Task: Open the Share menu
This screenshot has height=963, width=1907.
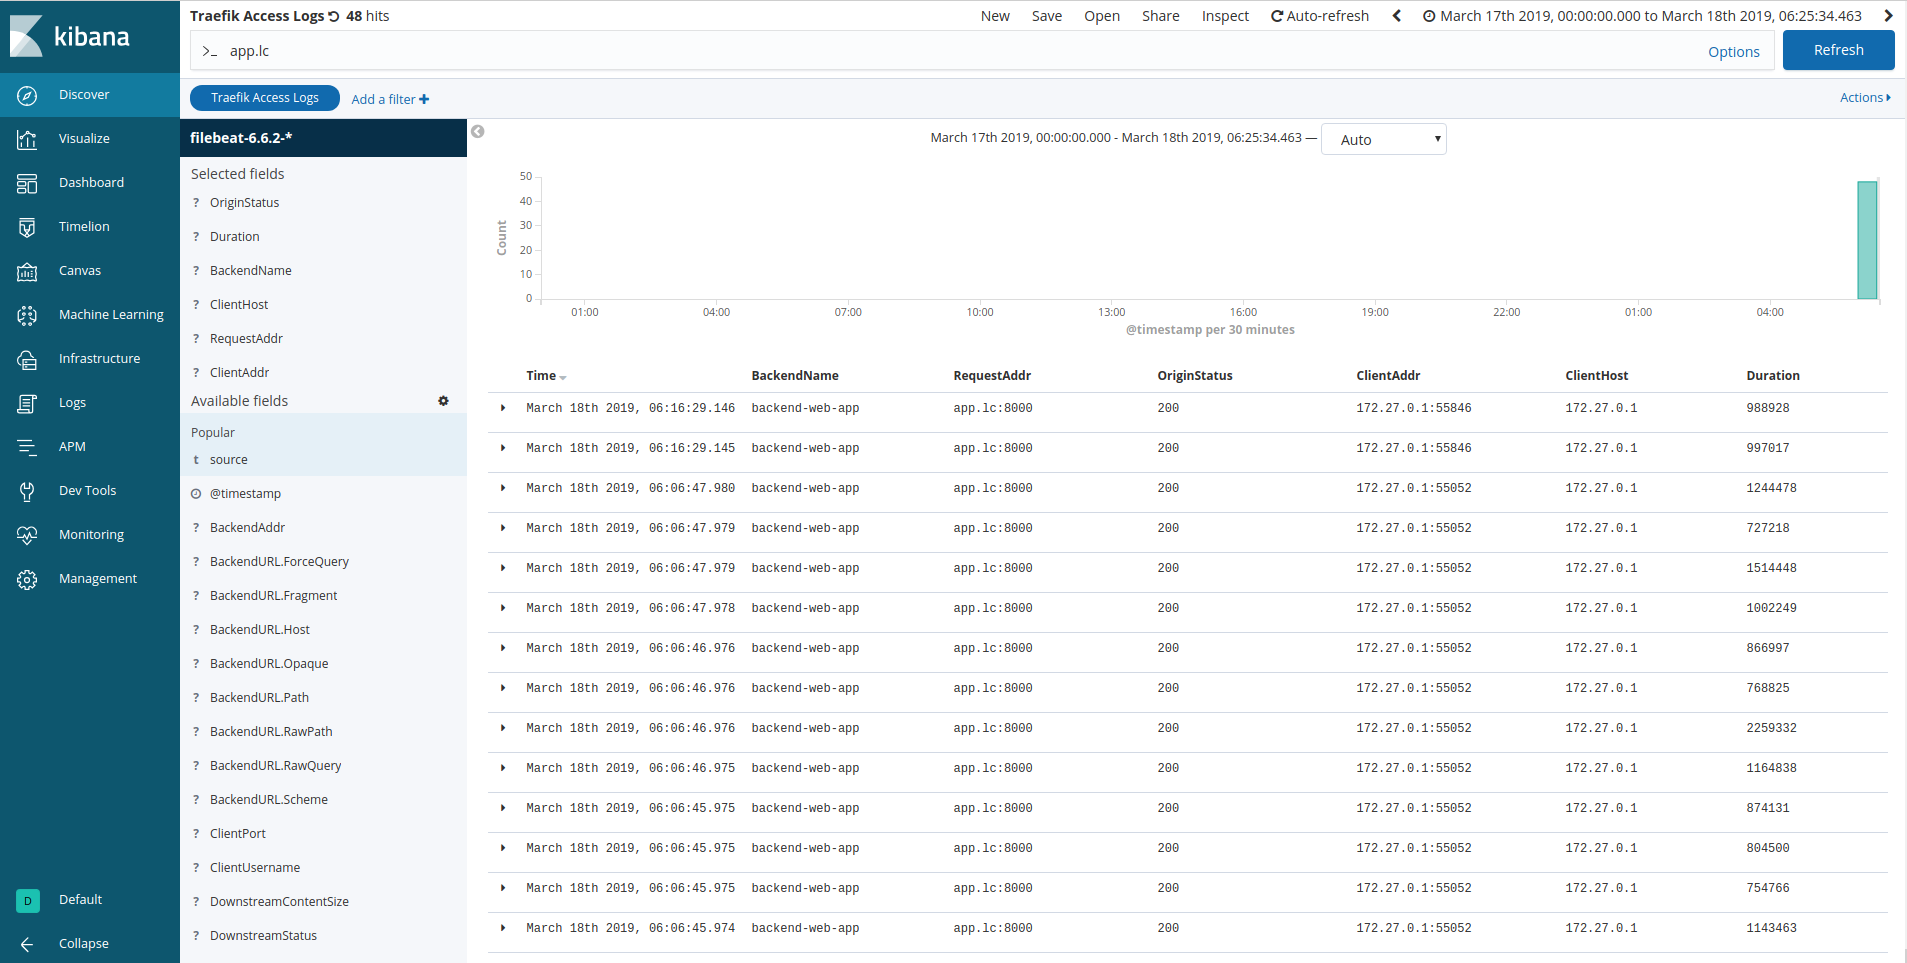Action: (x=1160, y=15)
